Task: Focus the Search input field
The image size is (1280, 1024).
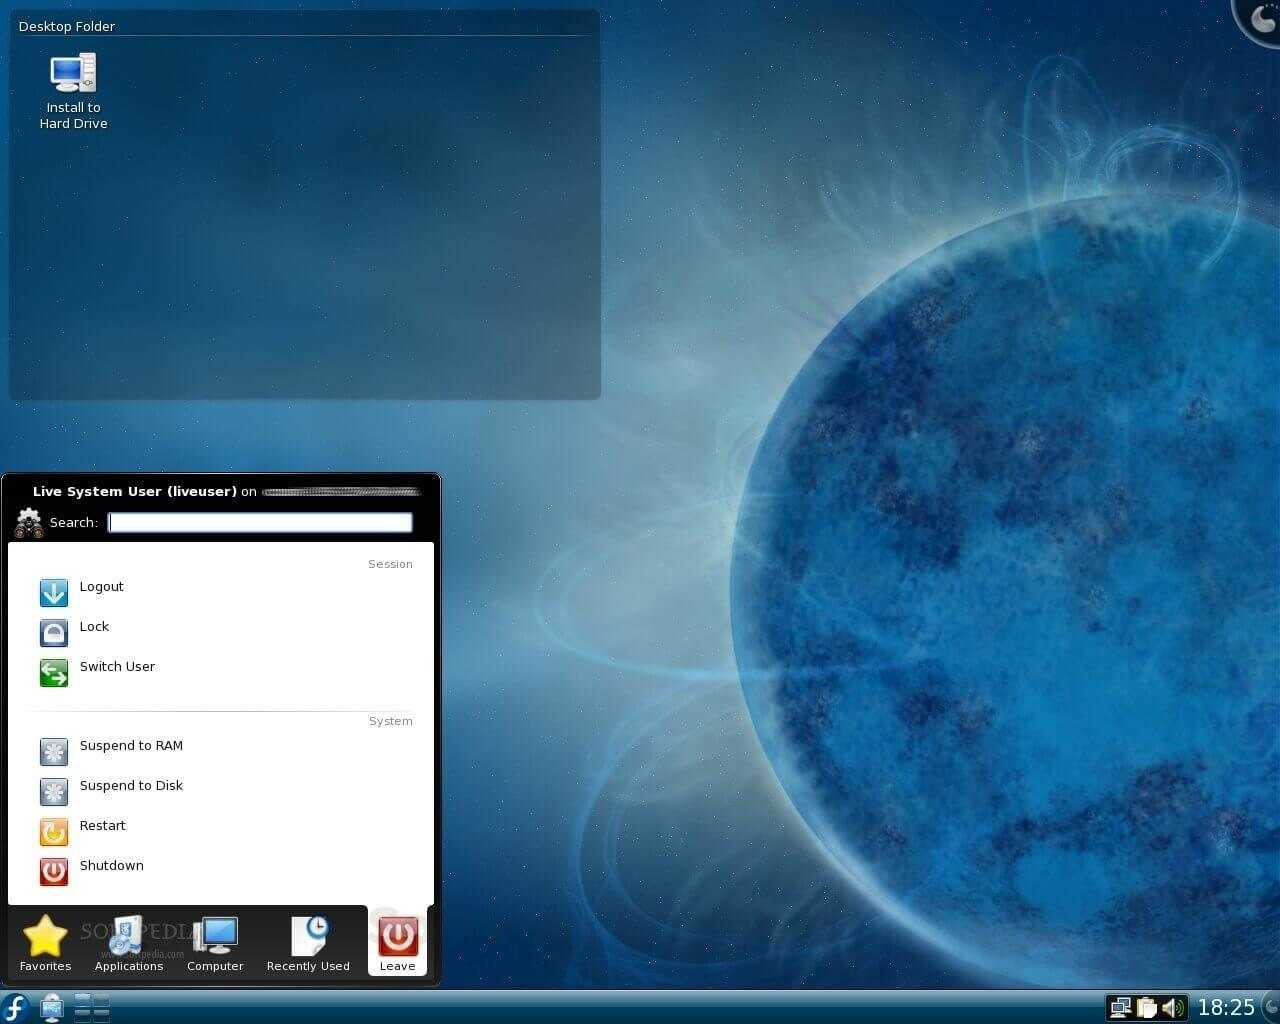Action: (260, 522)
